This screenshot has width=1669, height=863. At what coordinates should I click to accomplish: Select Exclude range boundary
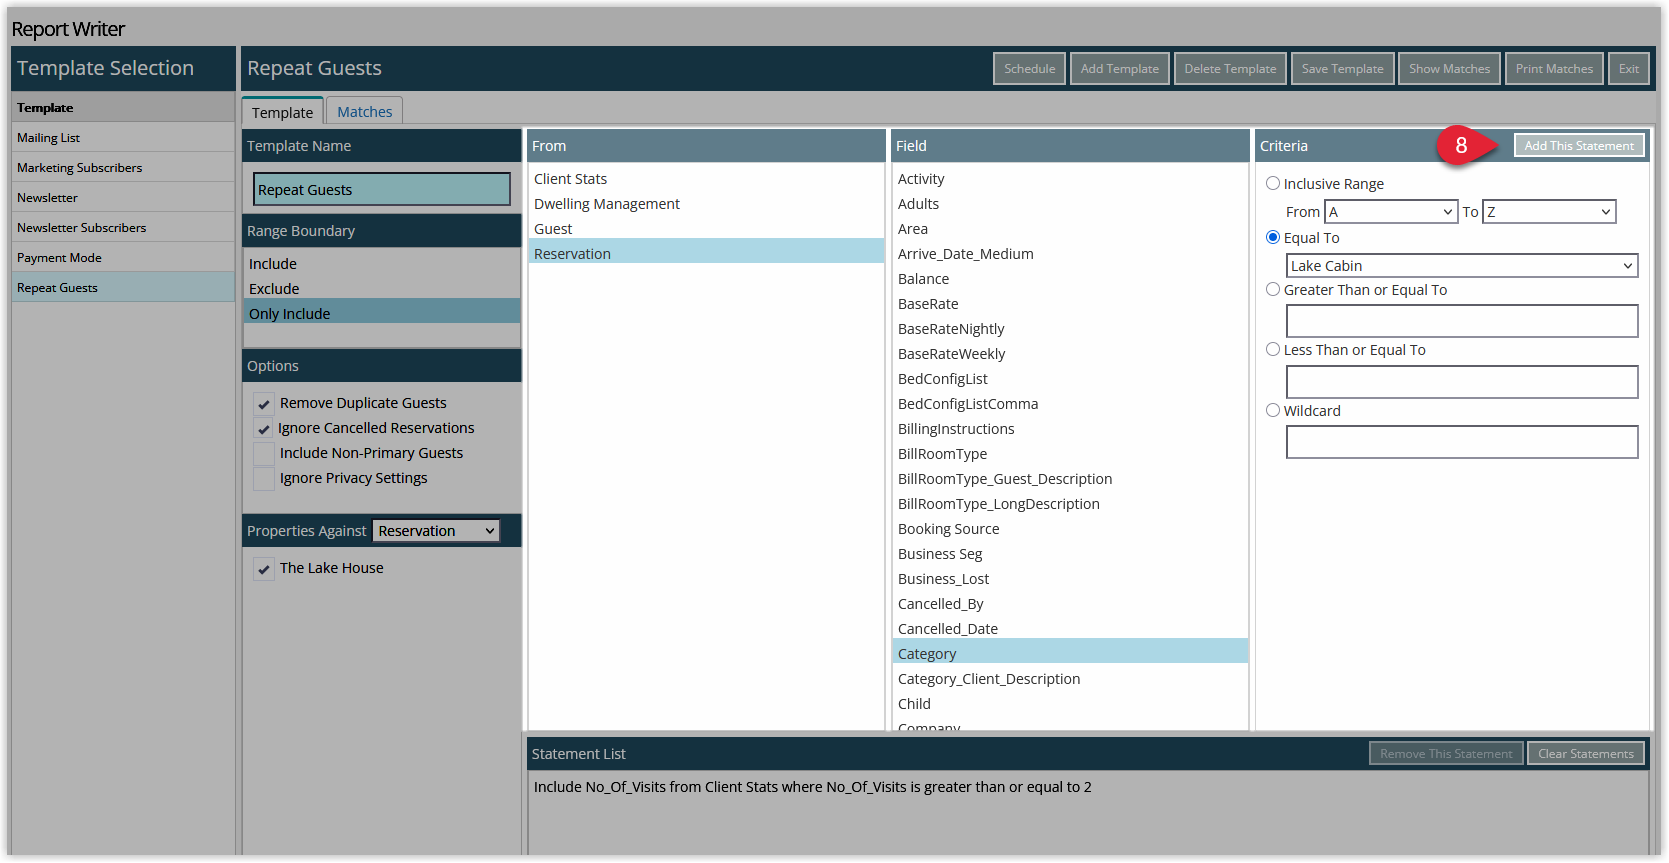click(381, 289)
